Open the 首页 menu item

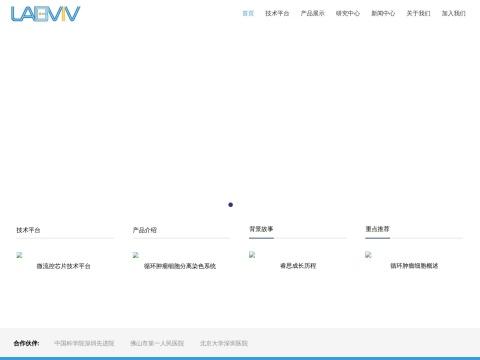coord(248,13)
